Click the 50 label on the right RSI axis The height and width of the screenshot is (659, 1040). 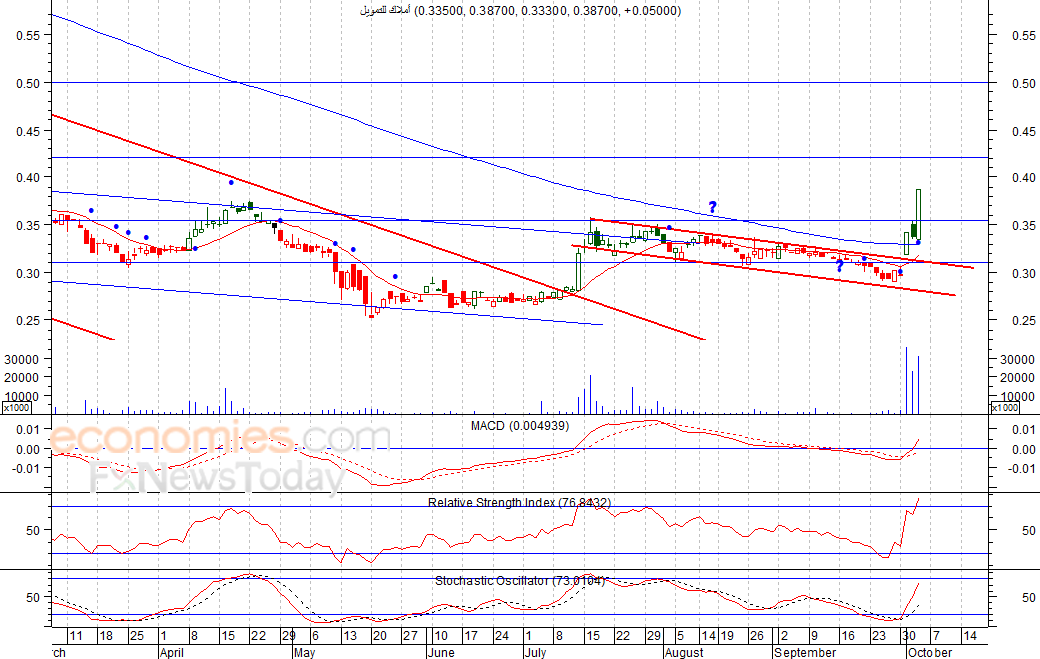click(1029, 530)
